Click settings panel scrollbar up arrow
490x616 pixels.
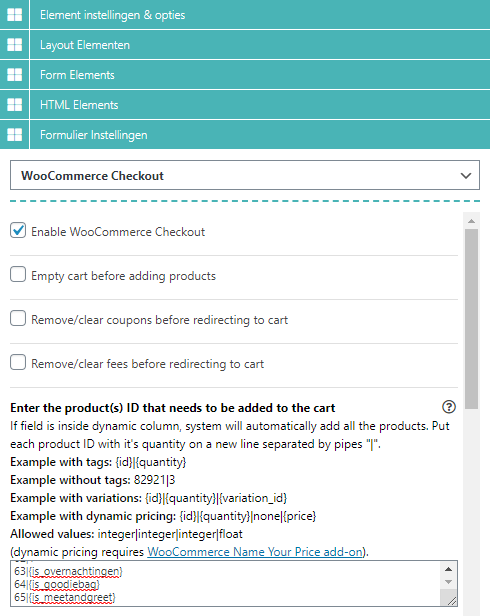pos(472,221)
